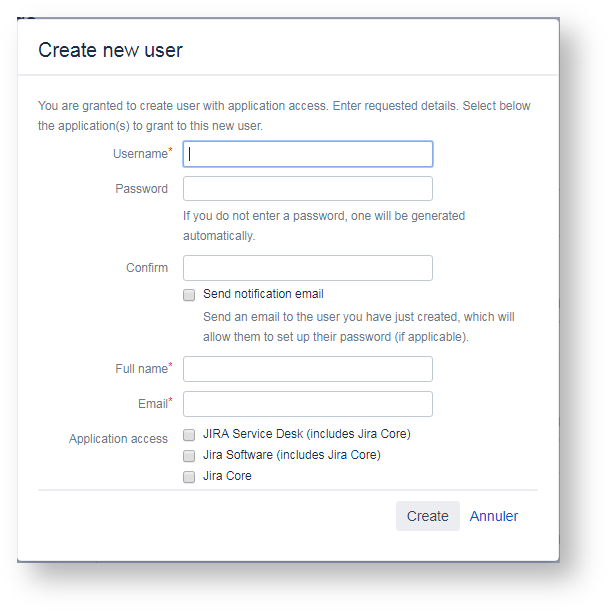Click the Username input field
The width and height of the screenshot is (608, 611).
pyautogui.click(x=308, y=154)
